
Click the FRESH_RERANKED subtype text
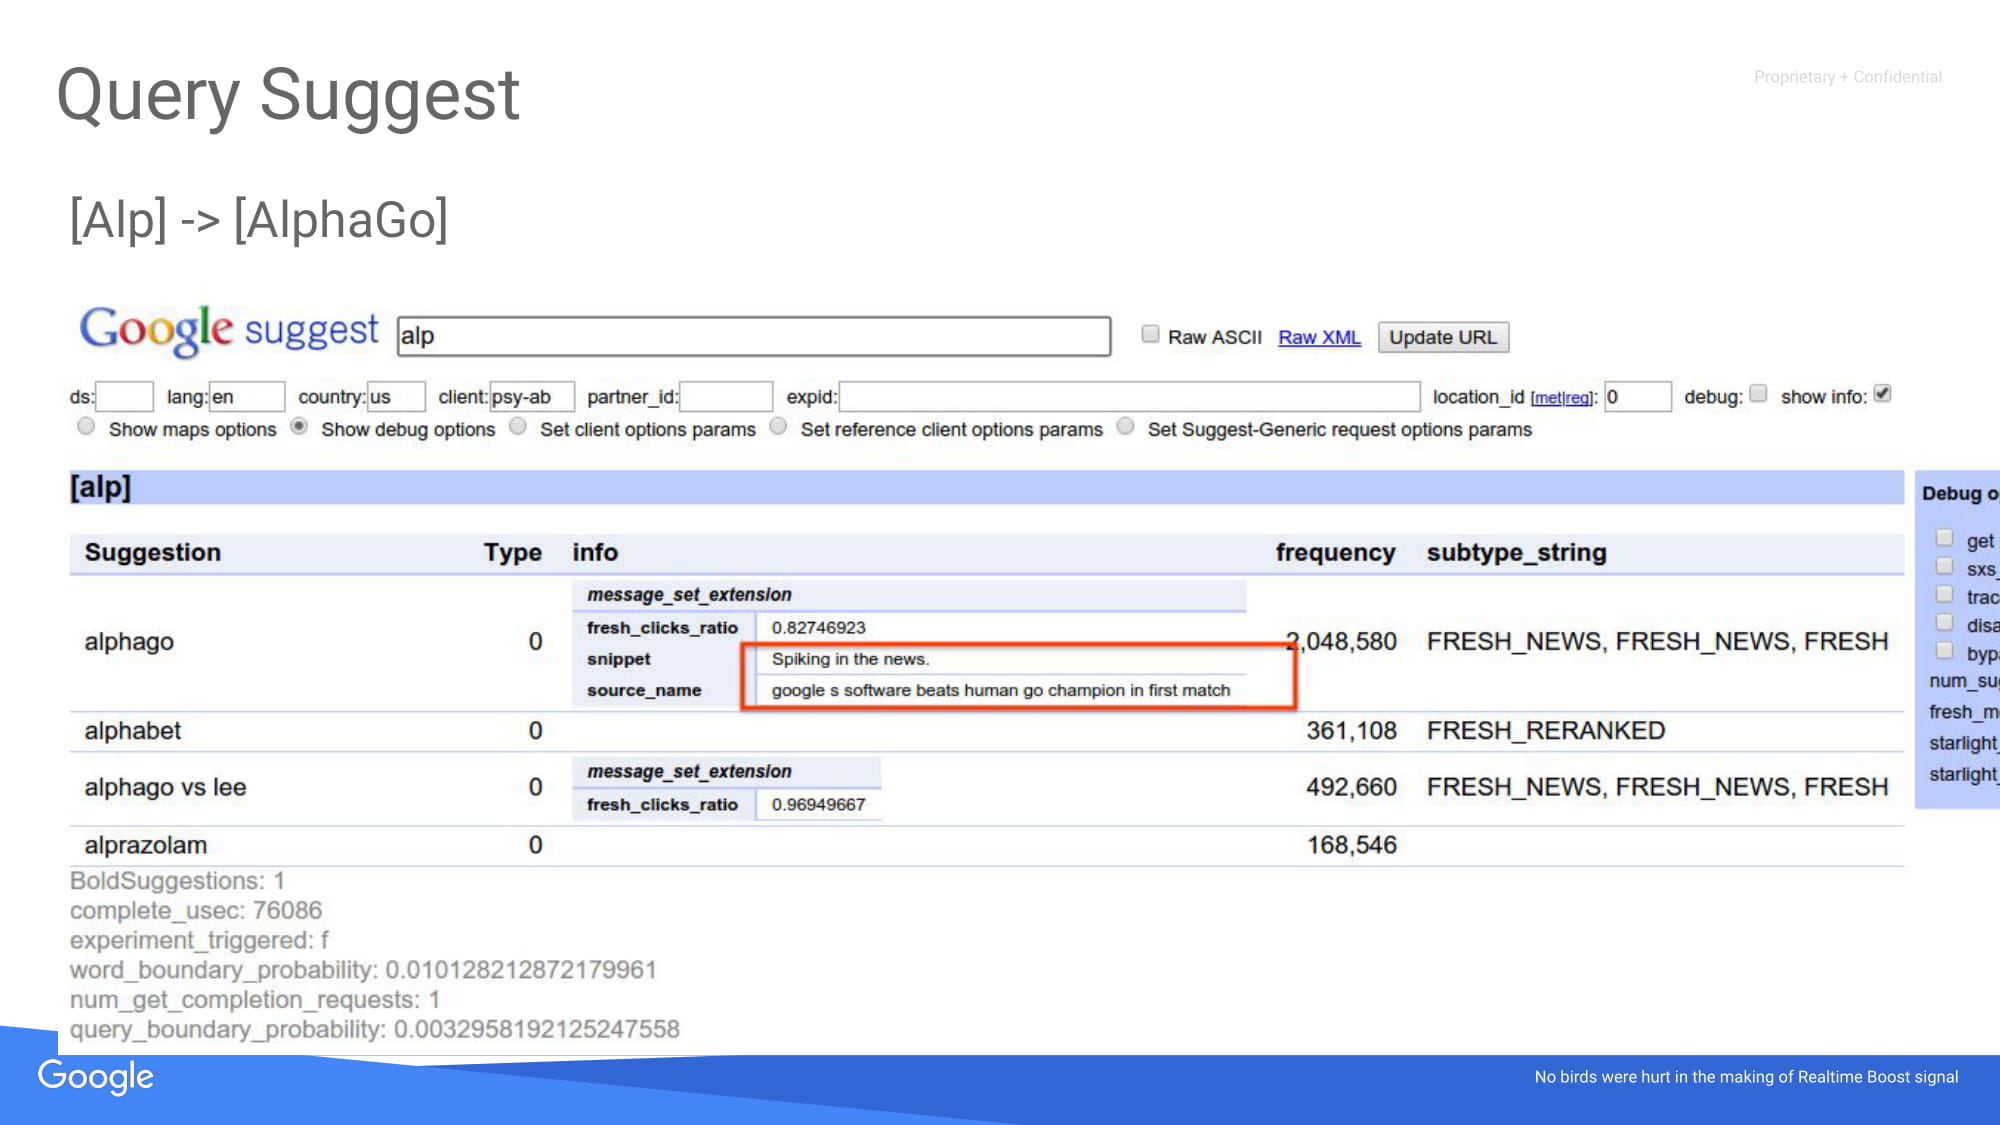tap(1546, 731)
